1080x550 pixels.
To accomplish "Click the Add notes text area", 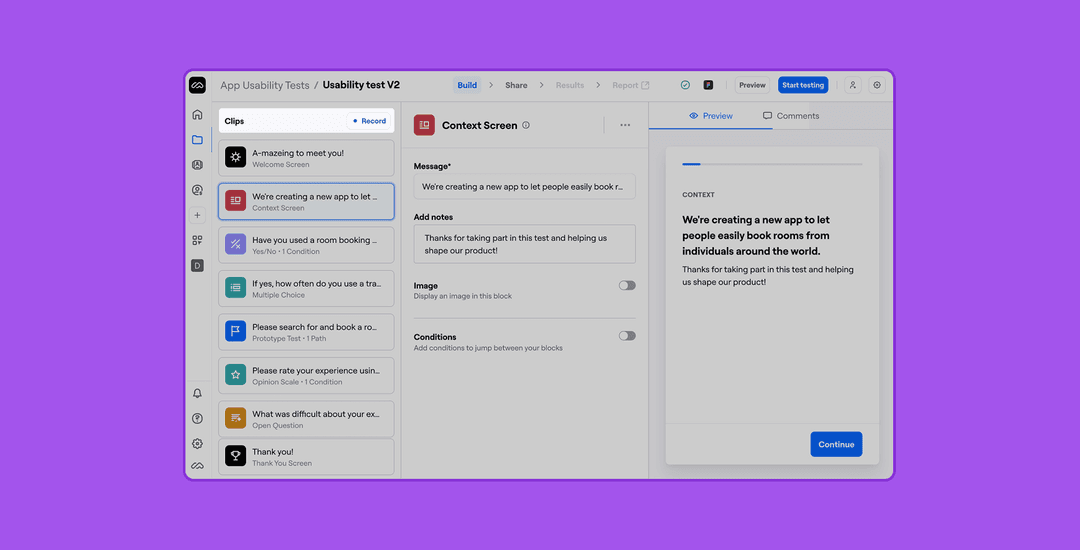I will point(524,244).
